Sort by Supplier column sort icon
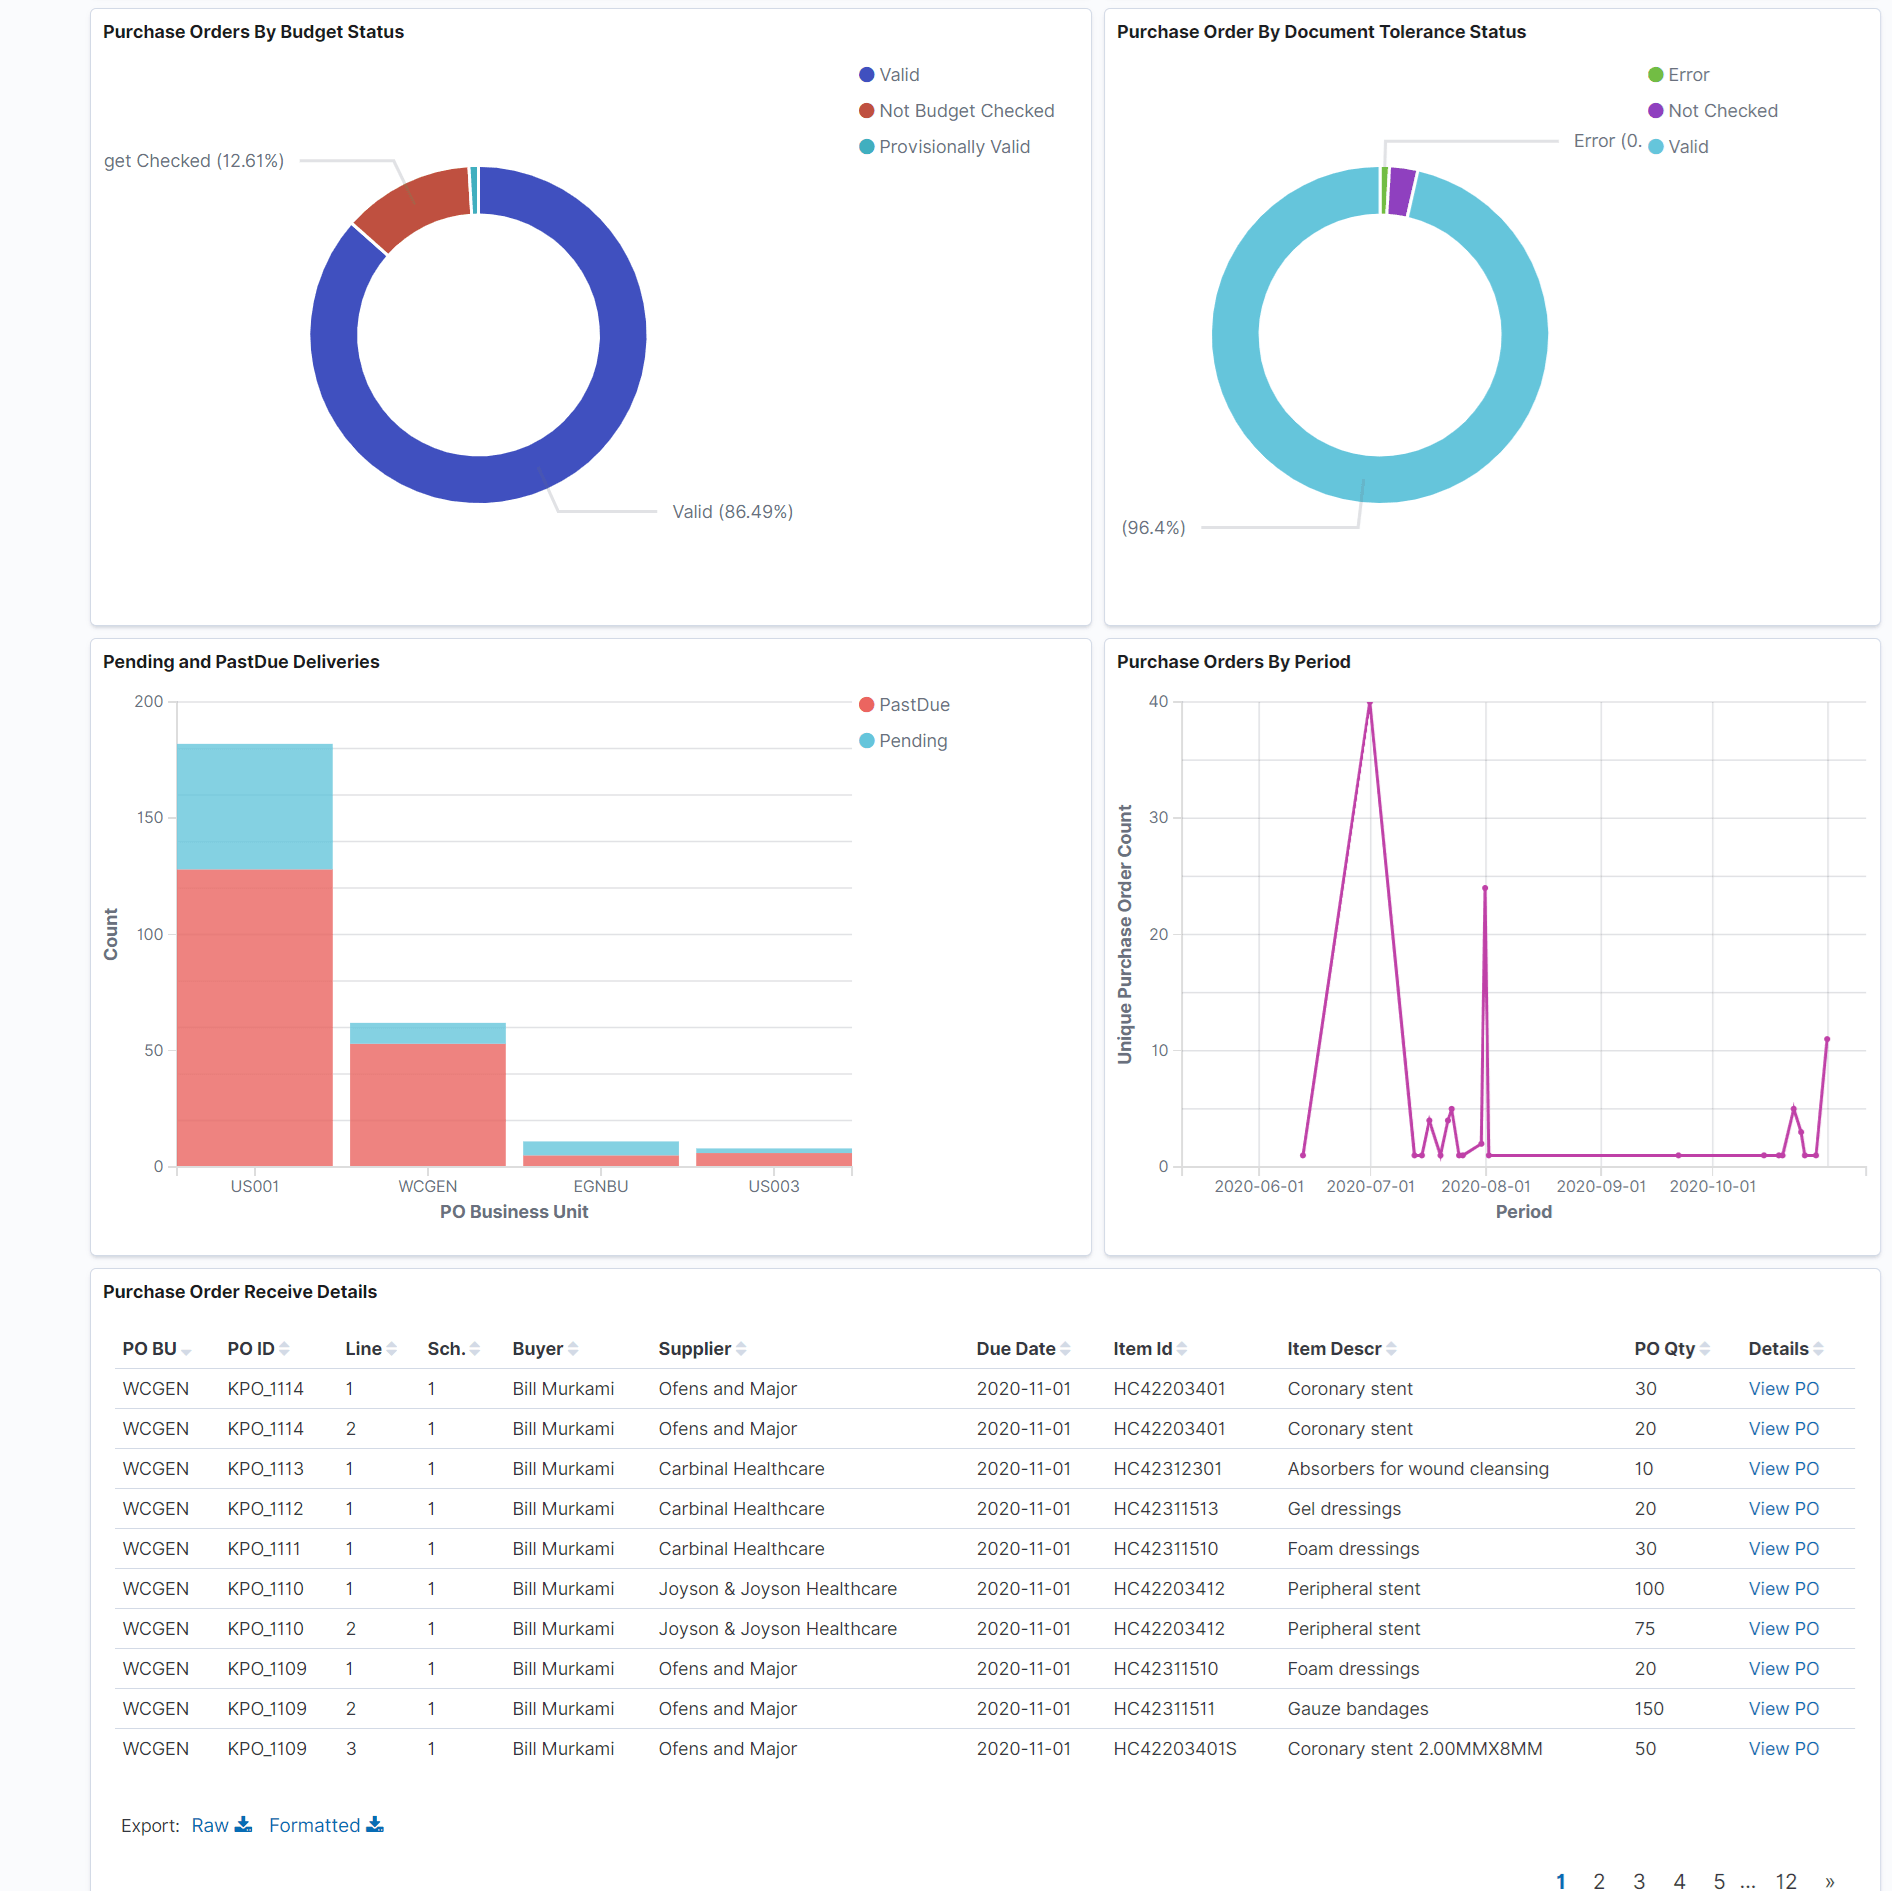 [x=741, y=1349]
